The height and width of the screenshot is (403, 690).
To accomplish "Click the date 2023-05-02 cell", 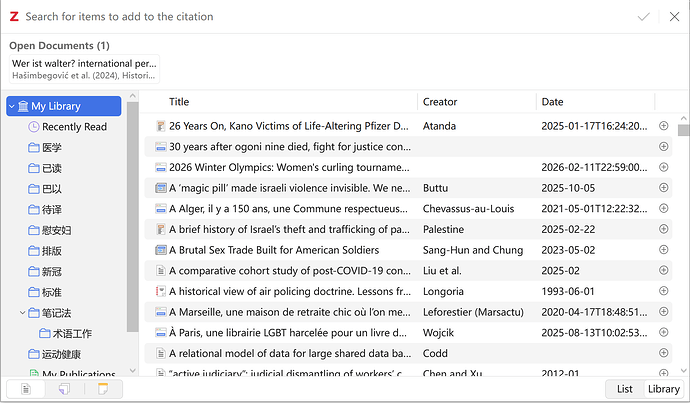I will (x=568, y=250).
